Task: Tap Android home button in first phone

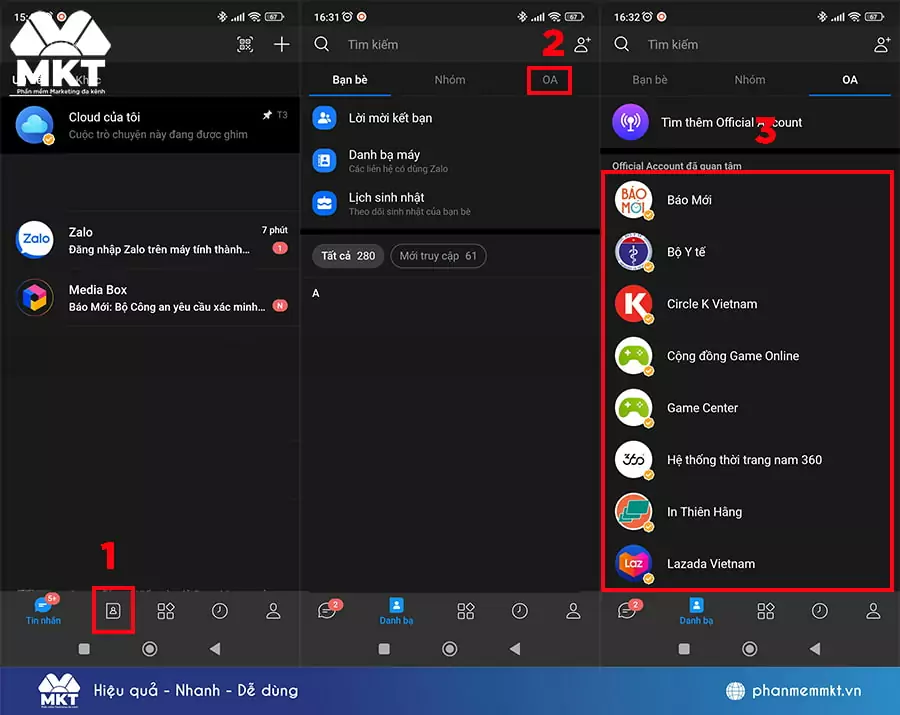Action: click(x=150, y=649)
